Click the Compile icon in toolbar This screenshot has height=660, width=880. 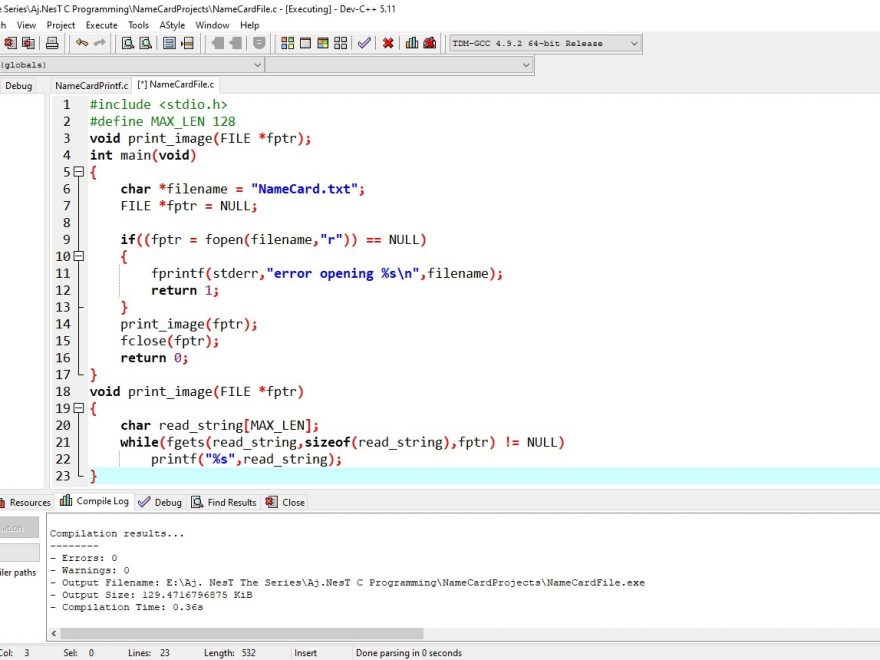tap(288, 43)
